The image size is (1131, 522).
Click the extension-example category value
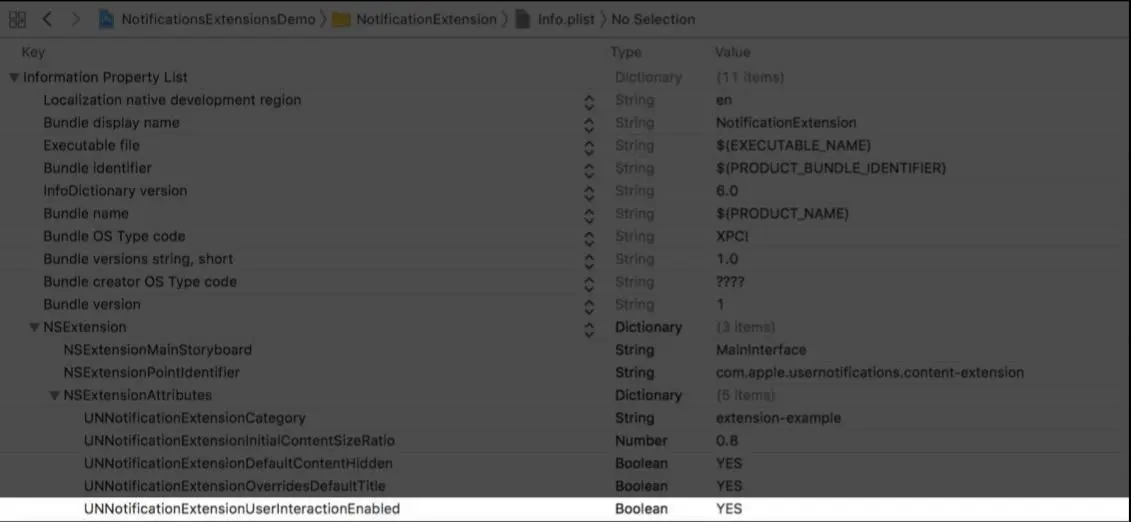778,418
